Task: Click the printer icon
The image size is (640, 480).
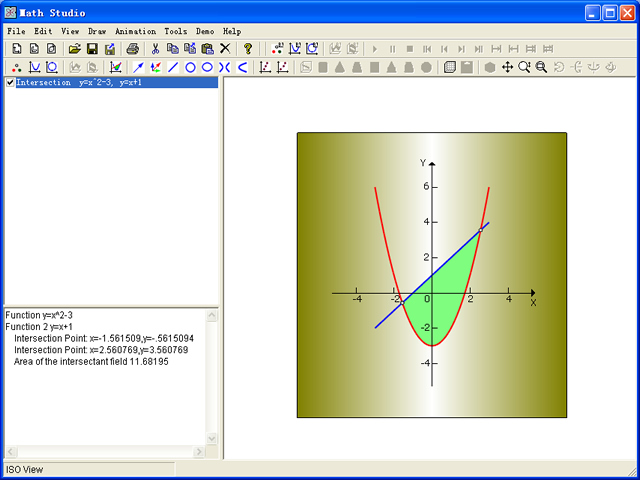Action: tap(133, 49)
